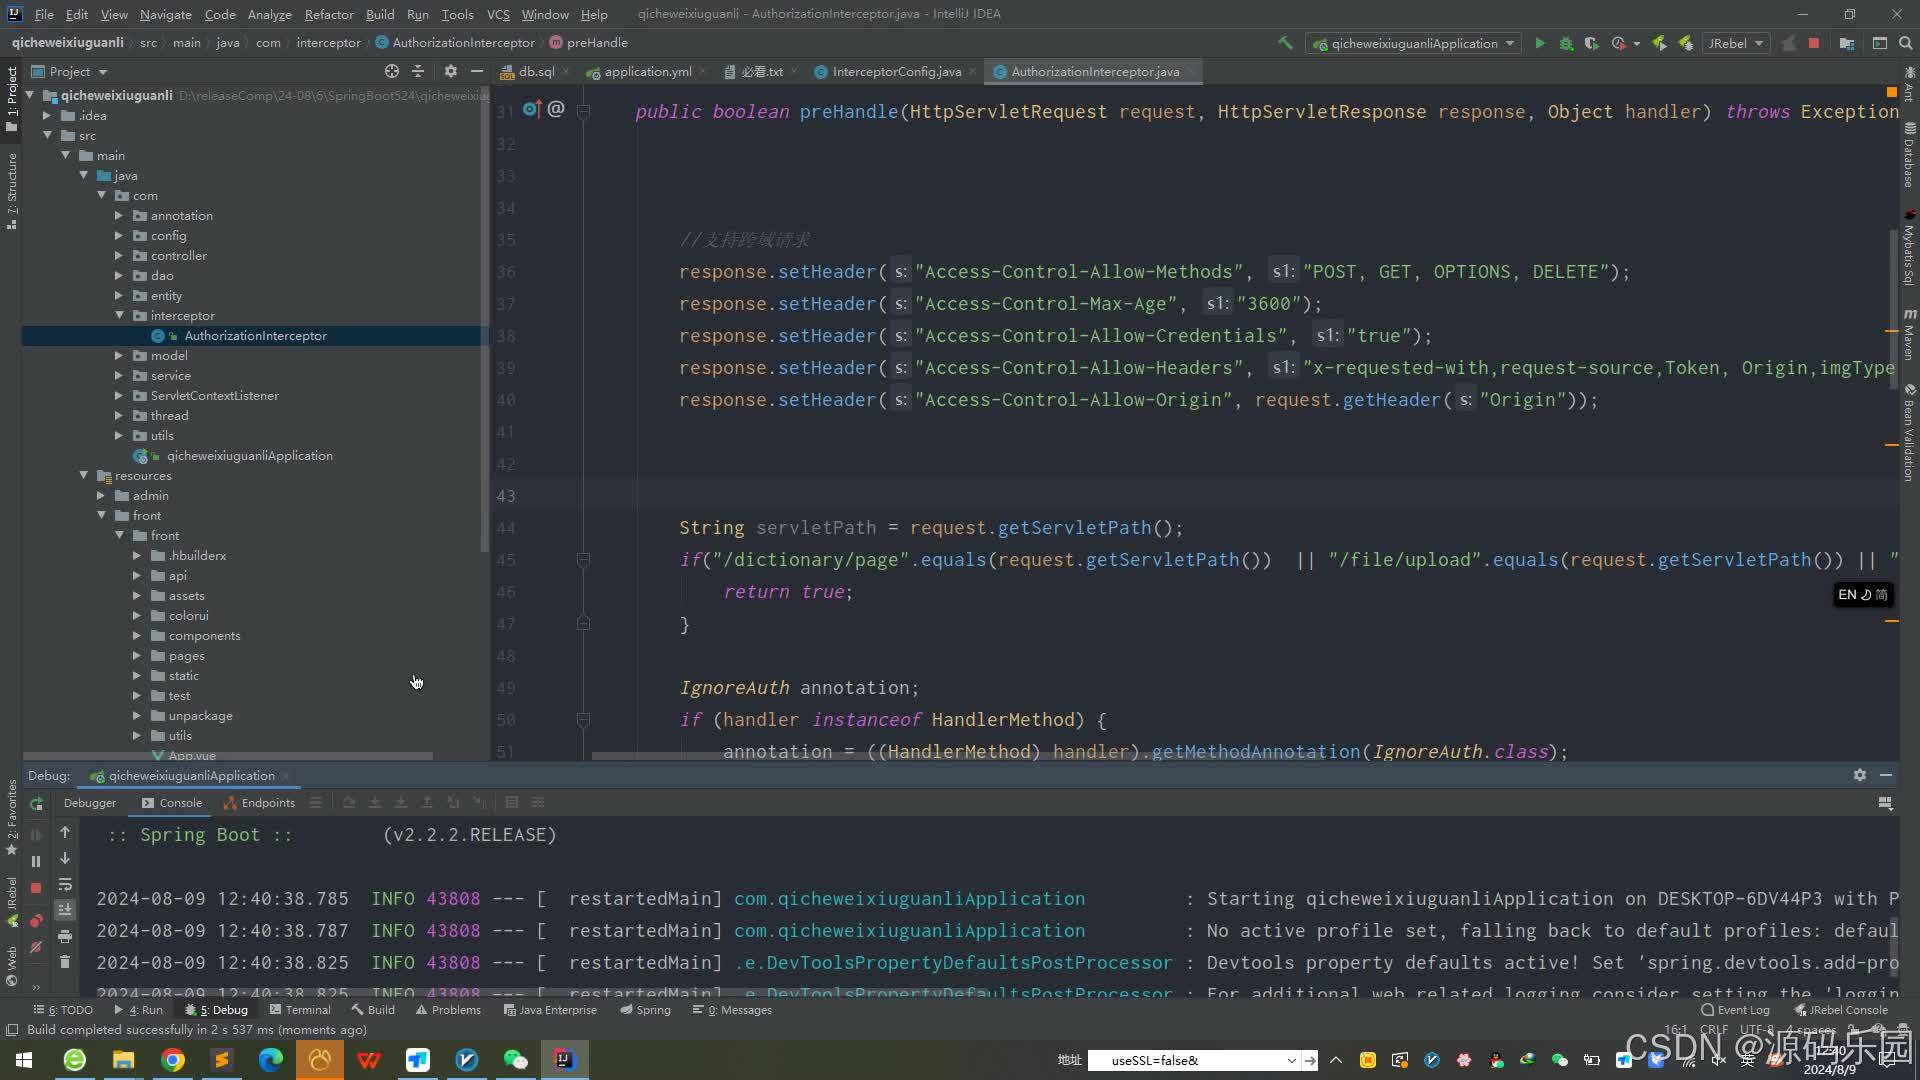Open the run configuration dropdown
The height and width of the screenshot is (1080, 1920).
tap(1412, 43)
